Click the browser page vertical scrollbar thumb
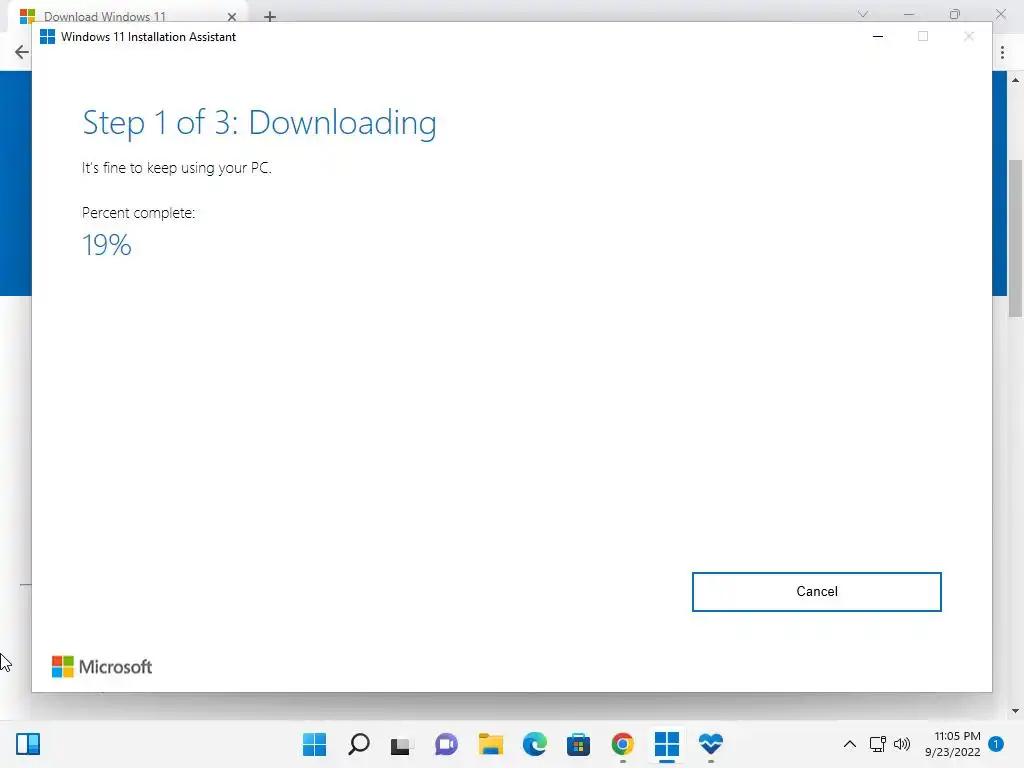The height and width of the screenshot is (768, 1024). (x=1015, y=238)
